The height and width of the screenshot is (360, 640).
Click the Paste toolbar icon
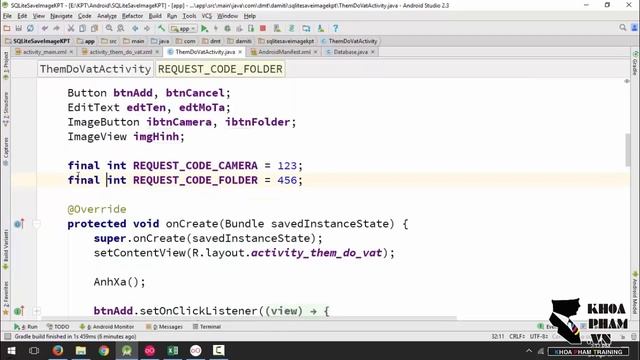tap(94, 28)
